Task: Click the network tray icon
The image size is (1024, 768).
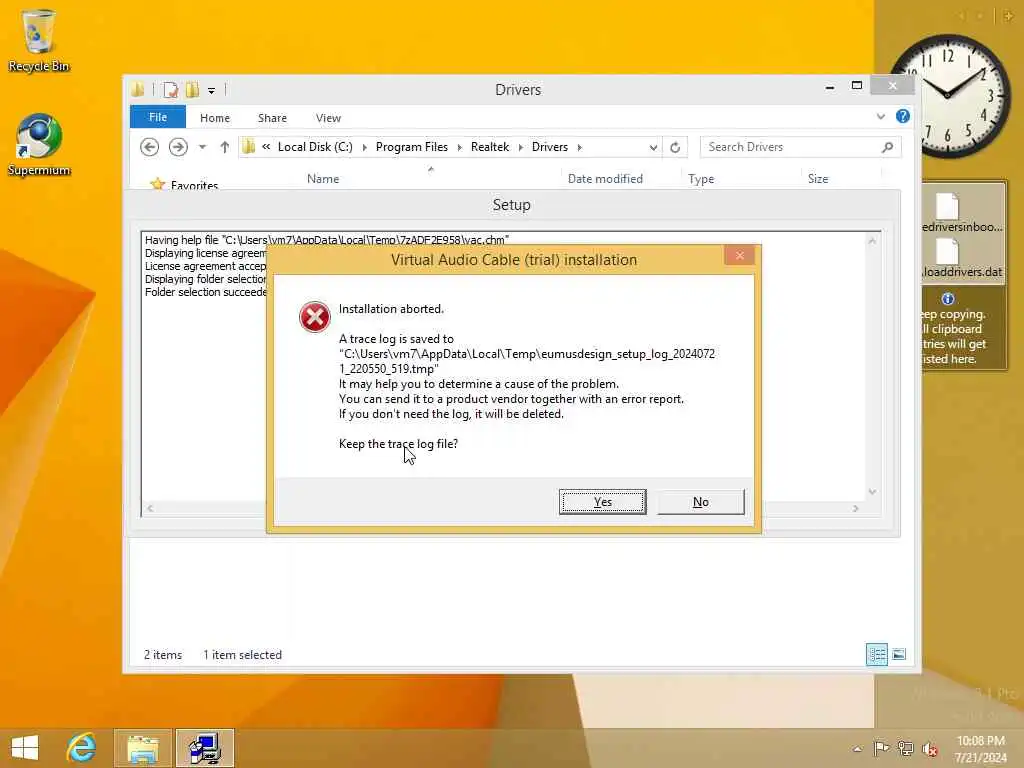Action: pos(905,749)
